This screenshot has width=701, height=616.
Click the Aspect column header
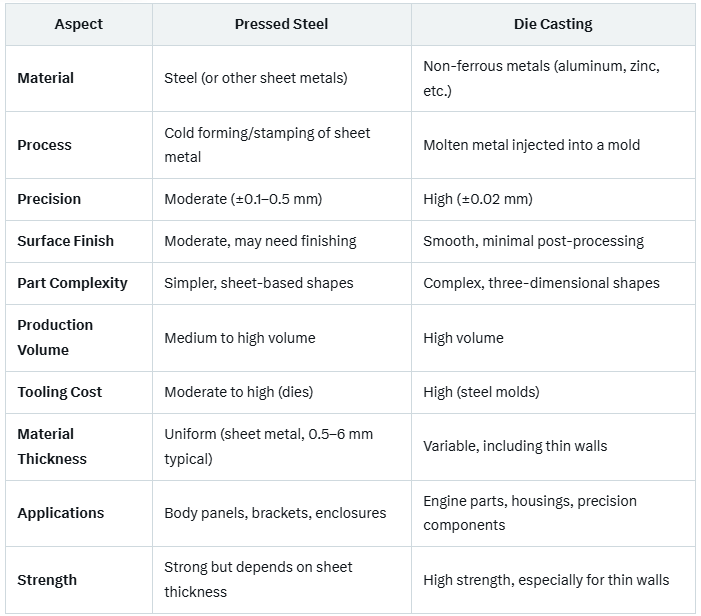point(78,24)
